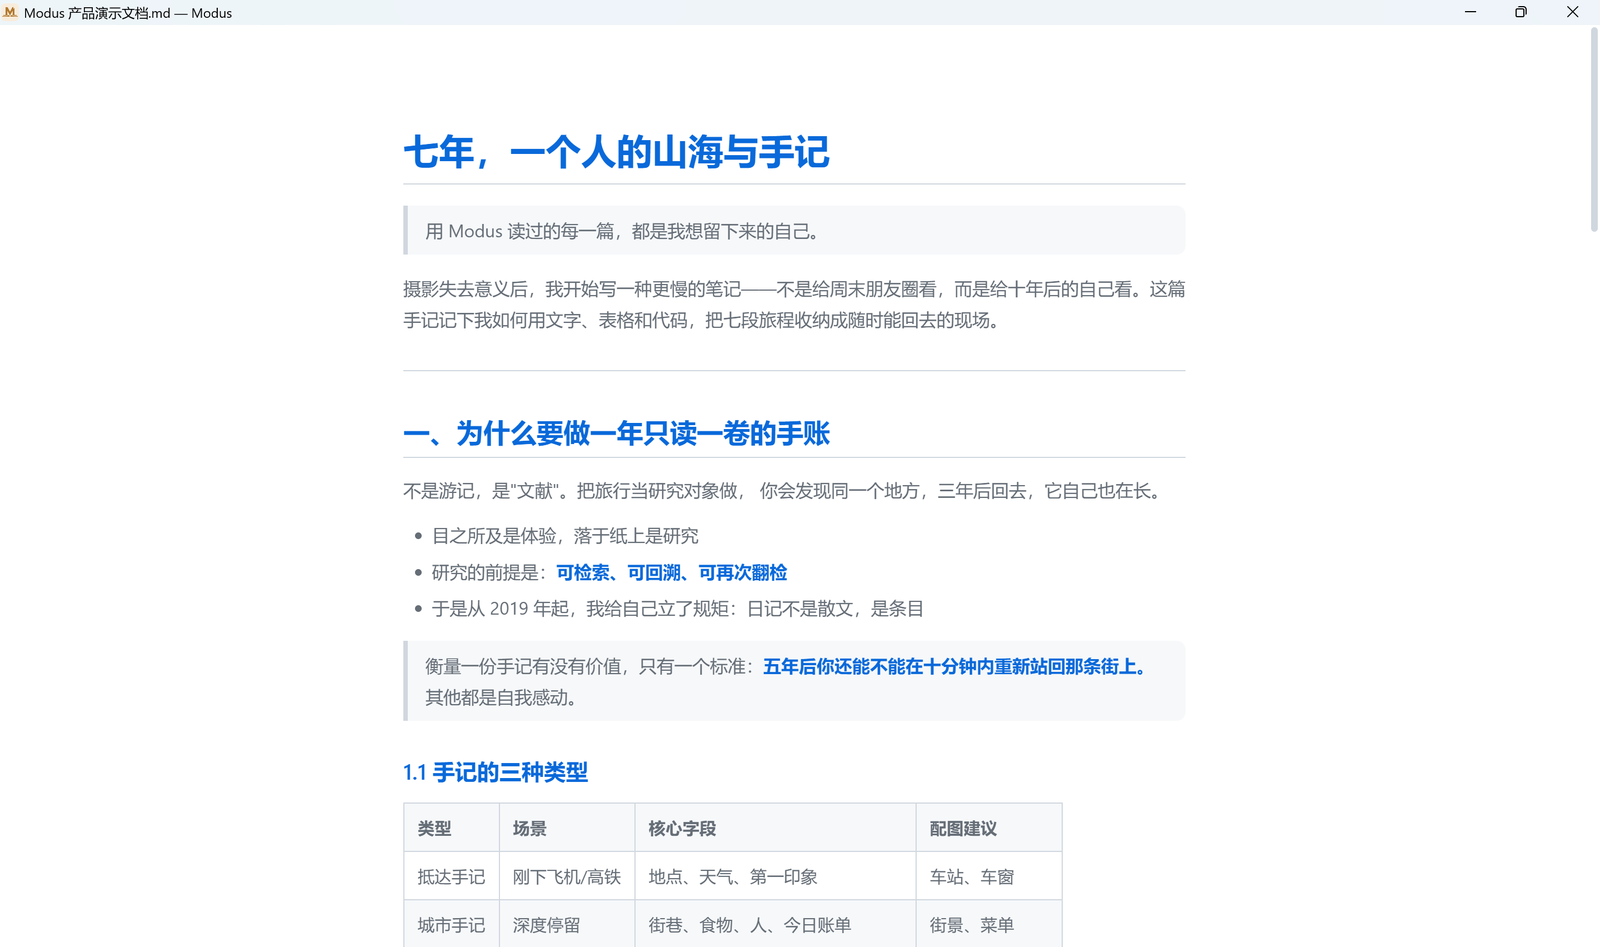
Task: Minimize the Modus window
Action: (1470, 12)
